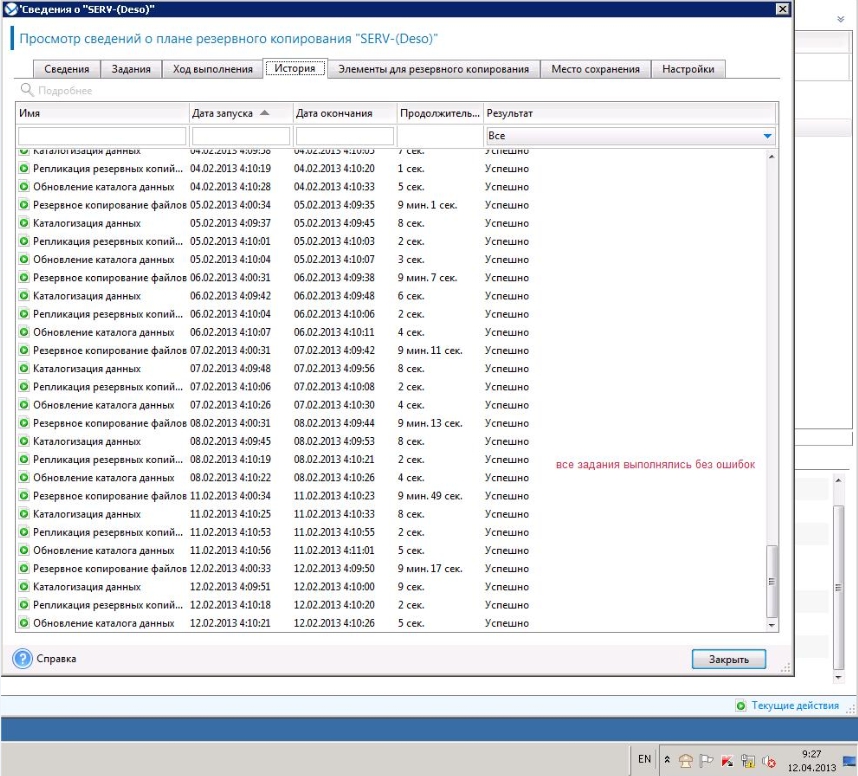Sort by Продолжительность column header

click(440, 113)
